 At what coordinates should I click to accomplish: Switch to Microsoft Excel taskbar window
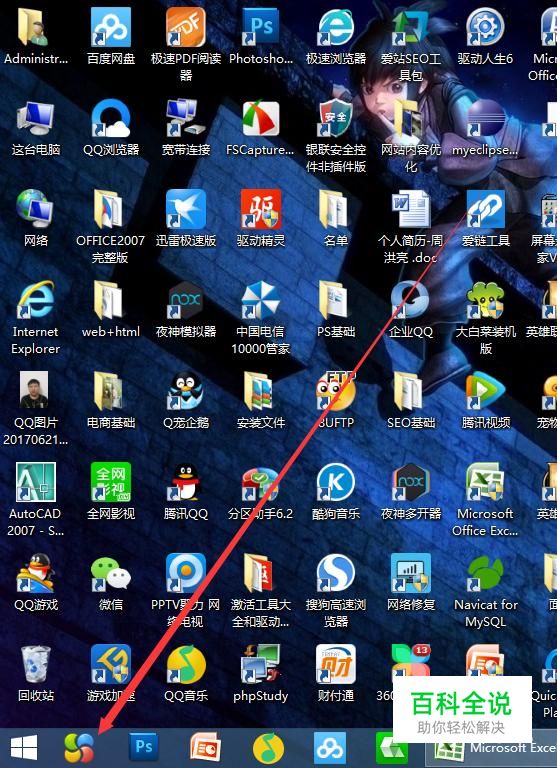491,748
